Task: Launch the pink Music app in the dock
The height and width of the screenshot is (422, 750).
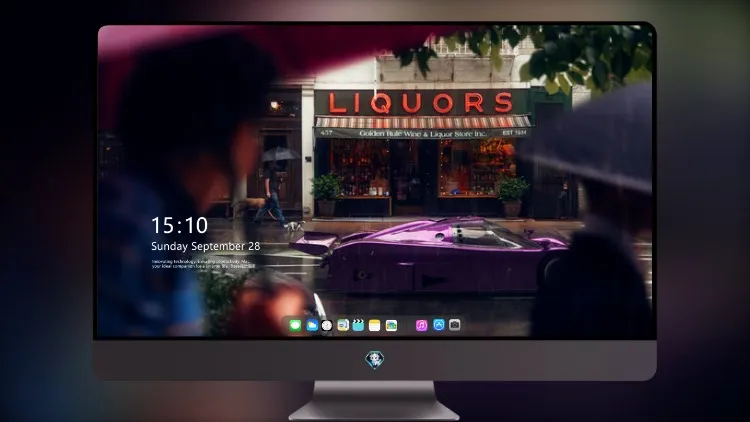Action: 421,325
